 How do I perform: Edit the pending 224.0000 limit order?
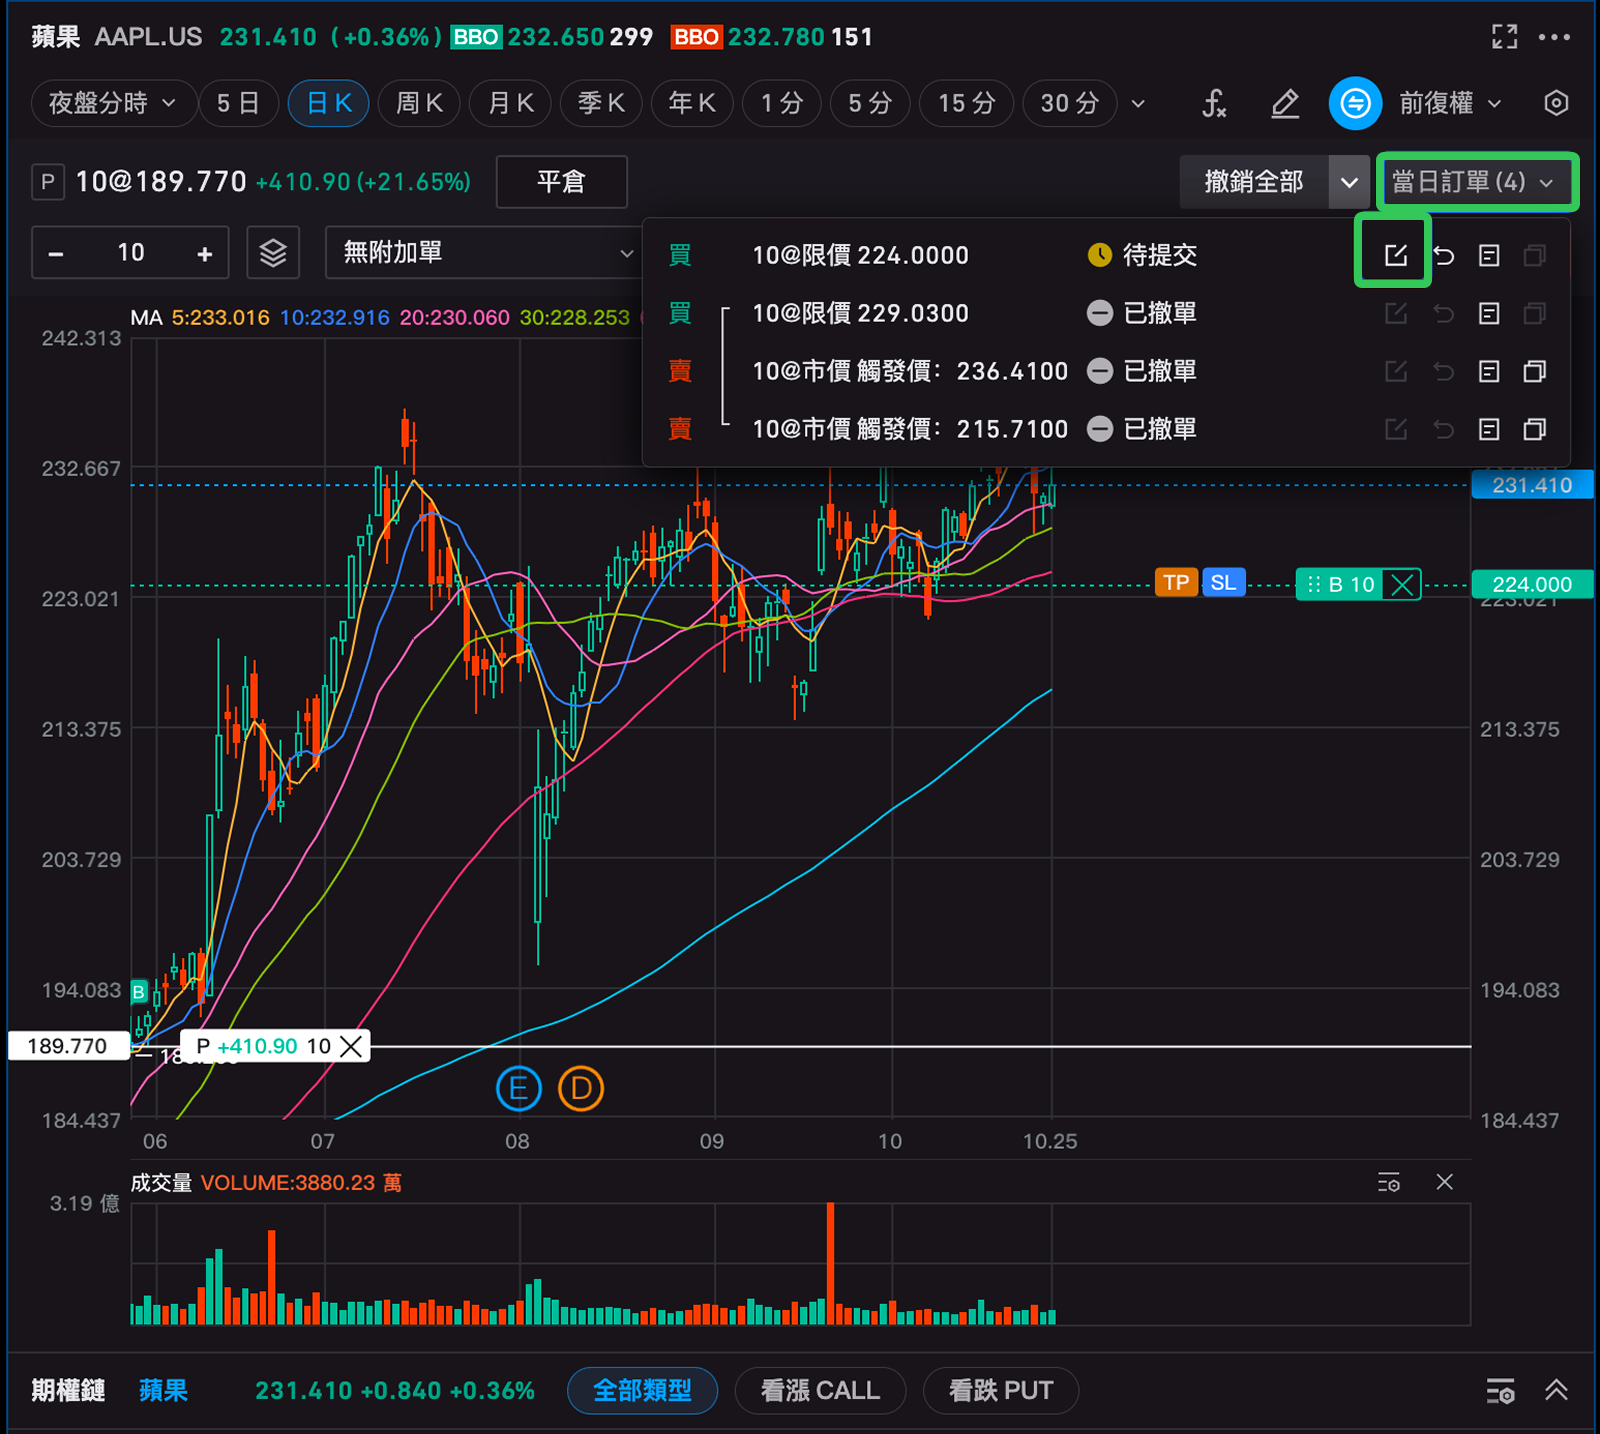pos(1395,255)
